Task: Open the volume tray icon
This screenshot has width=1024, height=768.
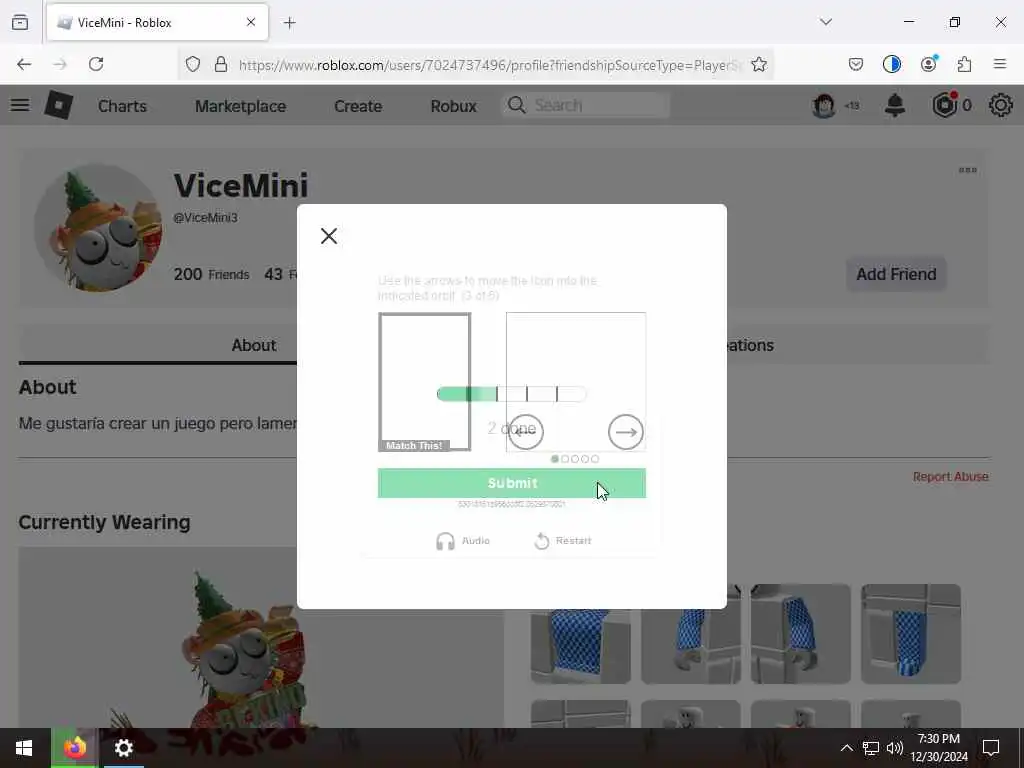Action: click(x=895, y=748)
